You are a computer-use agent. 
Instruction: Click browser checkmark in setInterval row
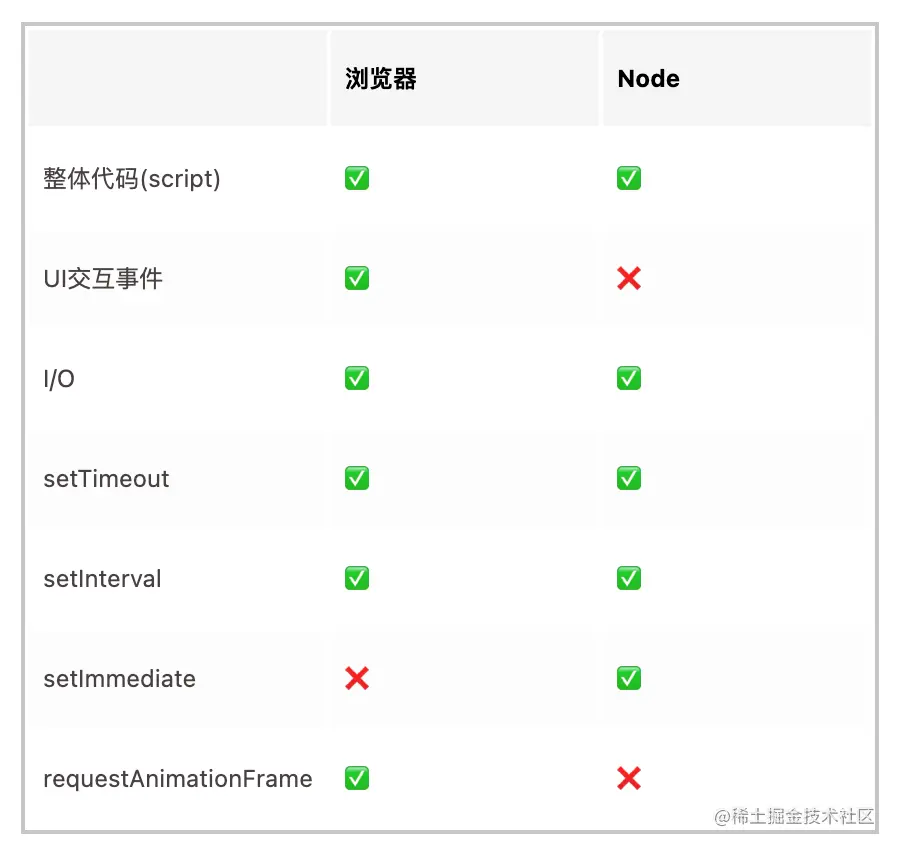pos(357,579)
